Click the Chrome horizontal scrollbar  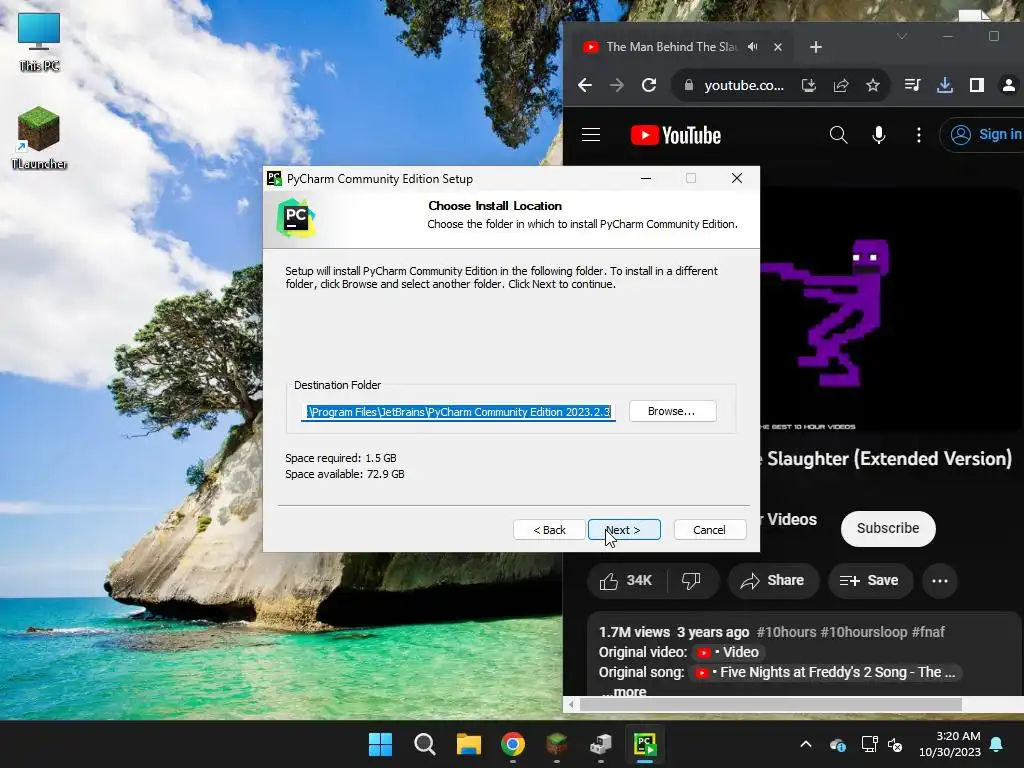coord(771,705)
